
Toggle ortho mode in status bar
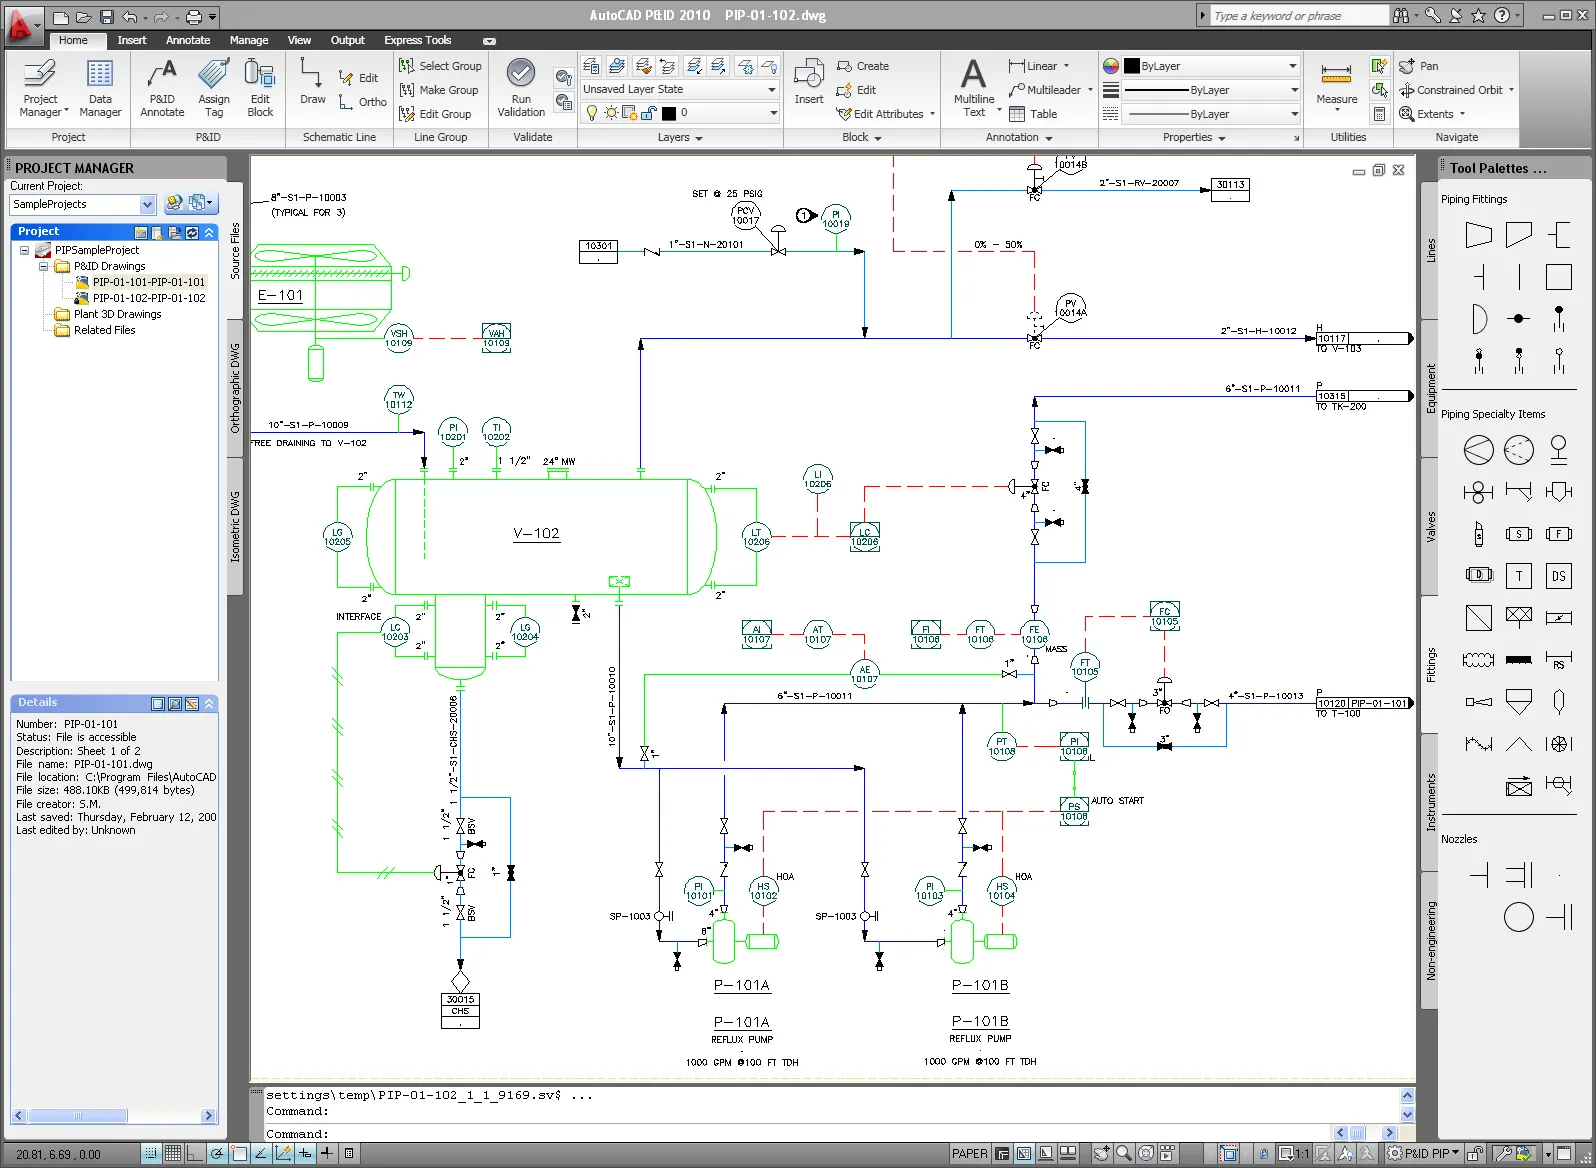pyautogui.click(x=195, y=1153)
